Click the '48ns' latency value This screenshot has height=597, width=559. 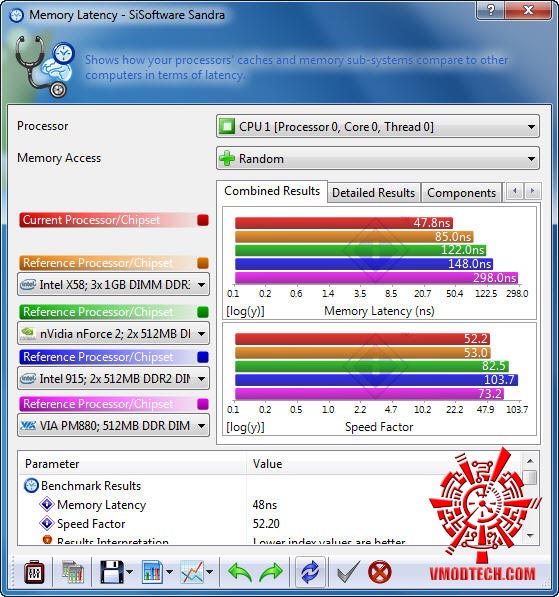[x=265, y=505]
